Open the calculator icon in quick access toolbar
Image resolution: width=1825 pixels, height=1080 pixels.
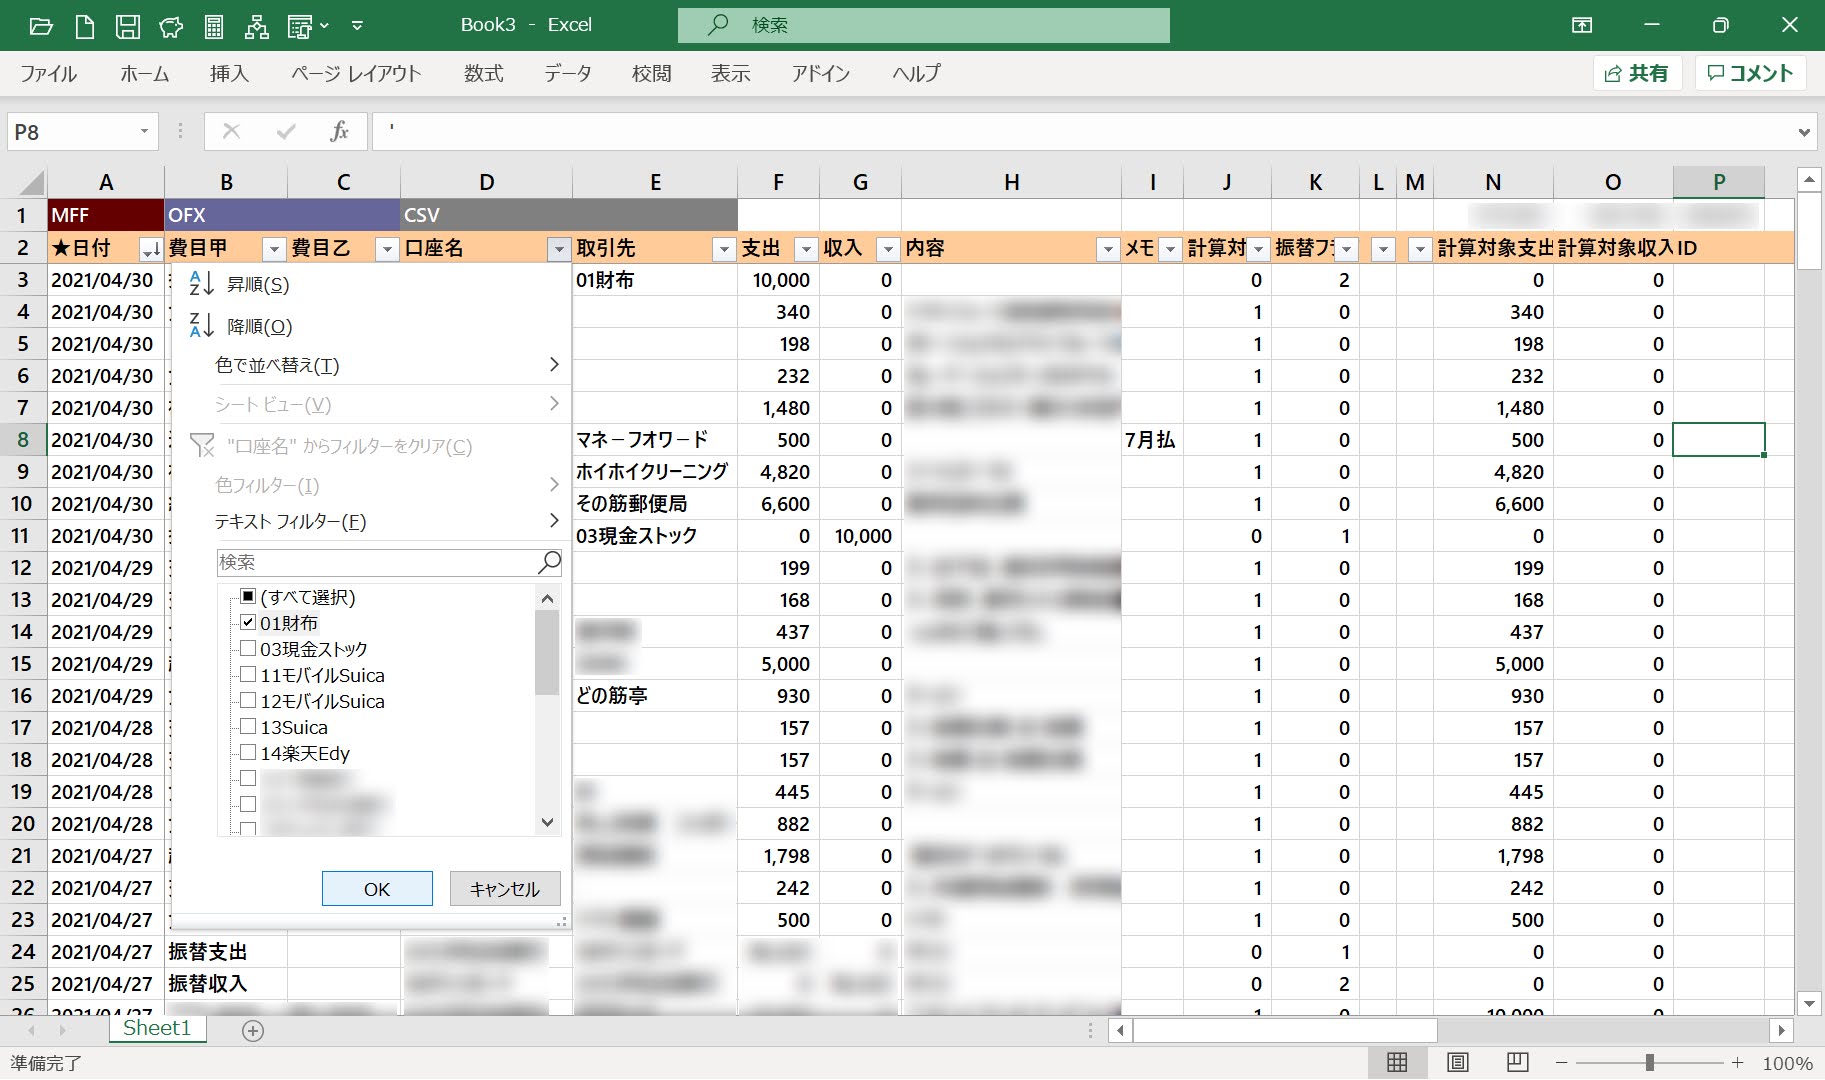point(214,26)
